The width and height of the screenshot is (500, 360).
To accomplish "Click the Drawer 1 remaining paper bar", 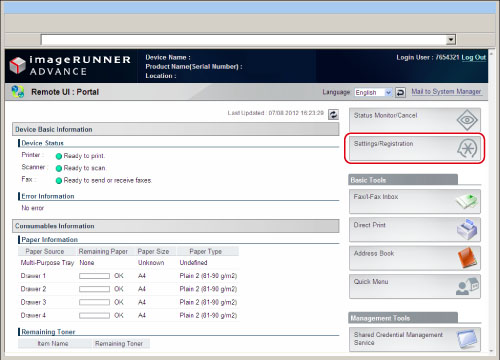I will tap(94, 276).
